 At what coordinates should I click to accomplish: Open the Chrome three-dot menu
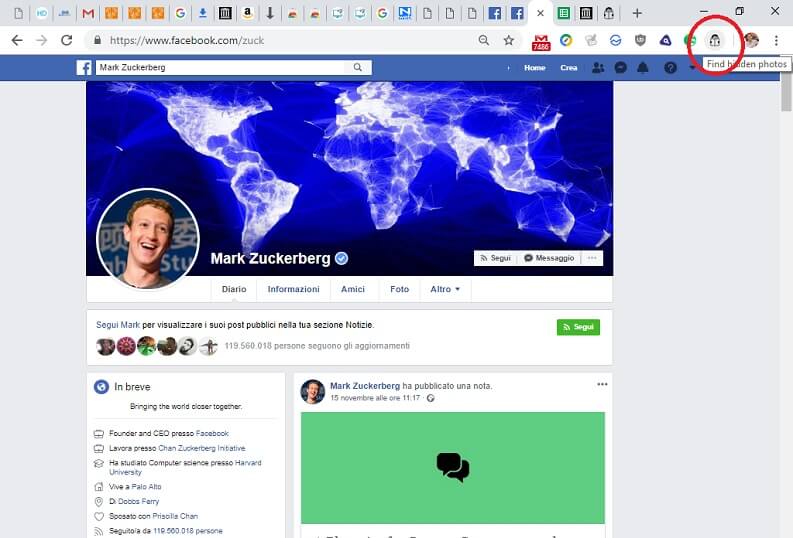(776, 40)
